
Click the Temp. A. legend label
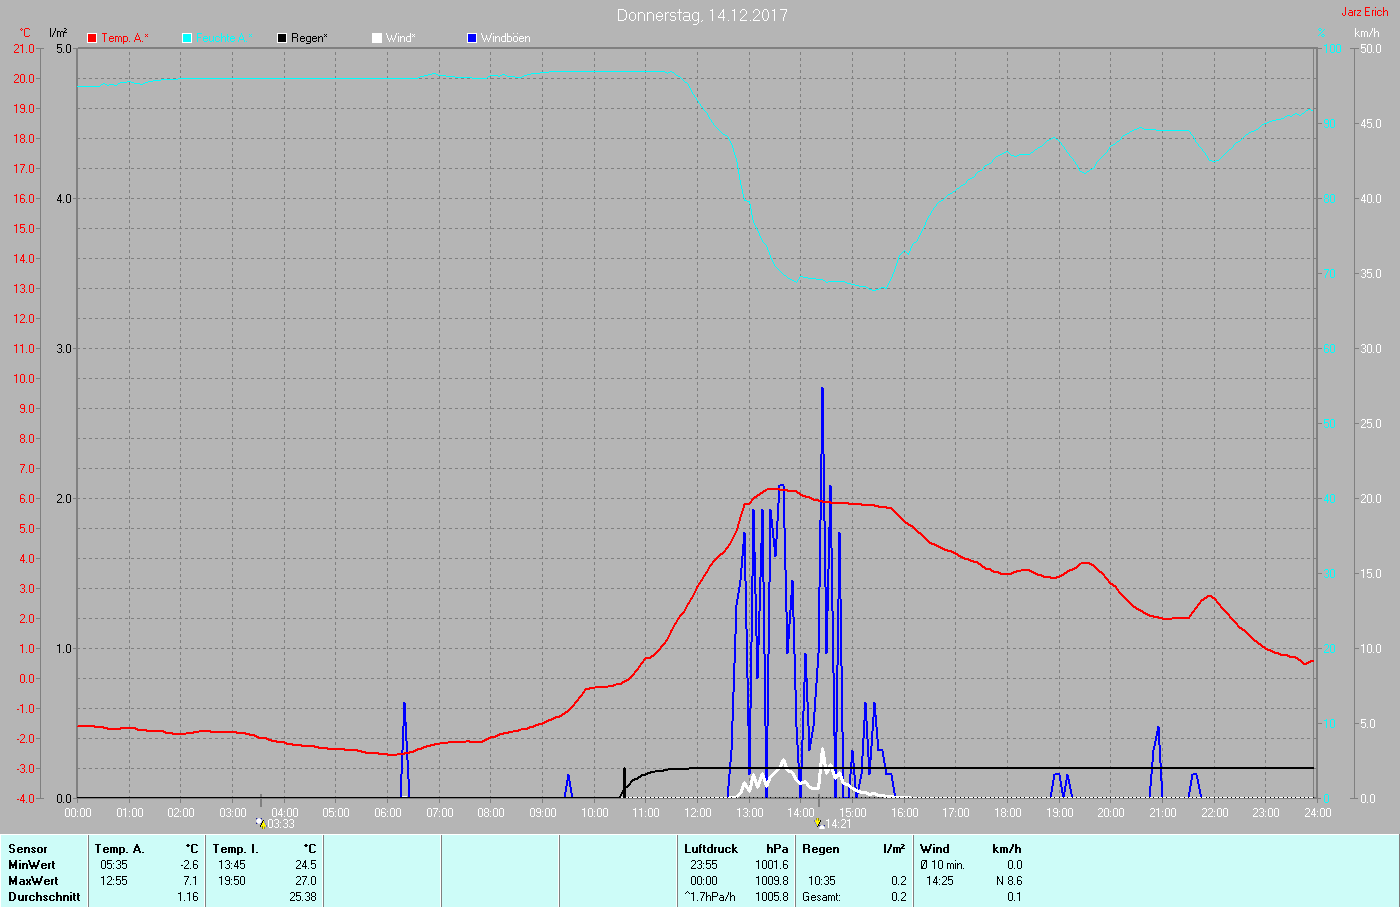coord(124,38)
